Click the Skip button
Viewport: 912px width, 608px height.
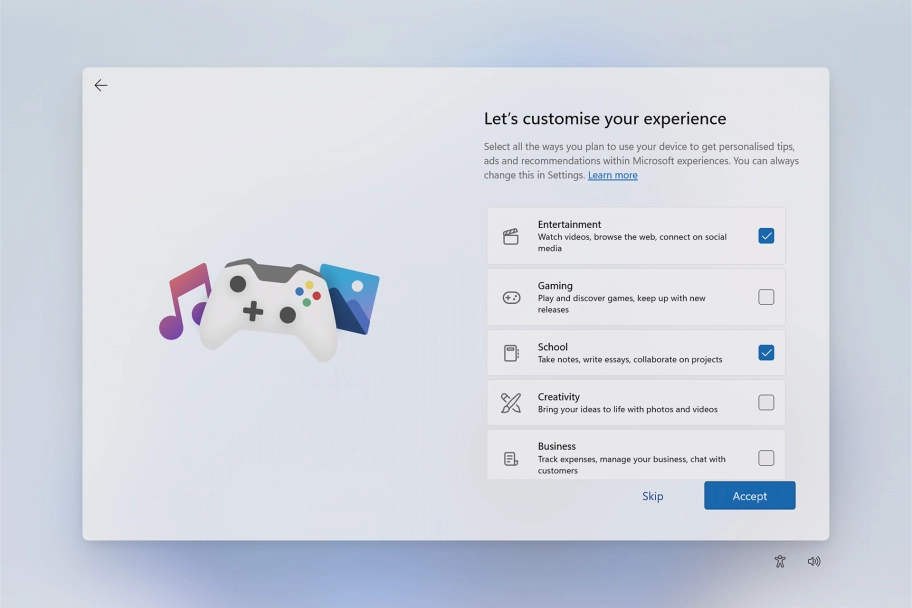pos(652,496)
